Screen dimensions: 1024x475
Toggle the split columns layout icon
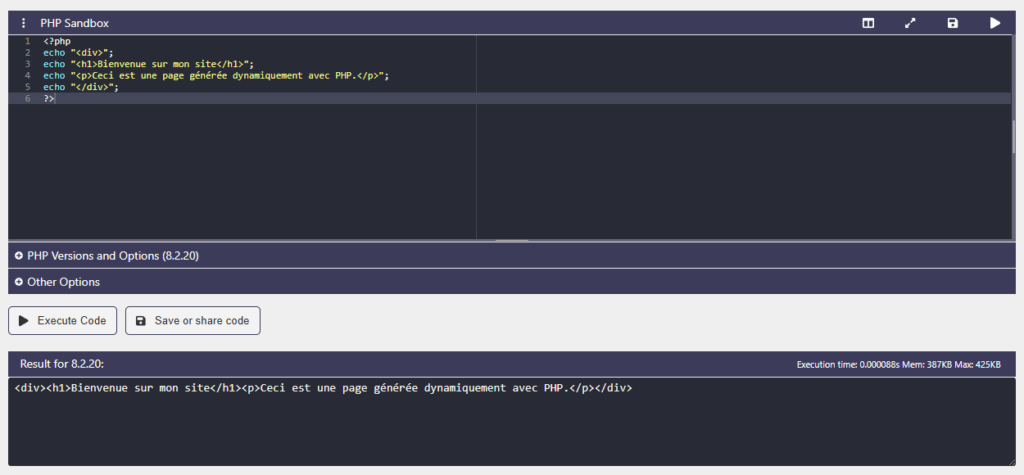click(868, 23)
